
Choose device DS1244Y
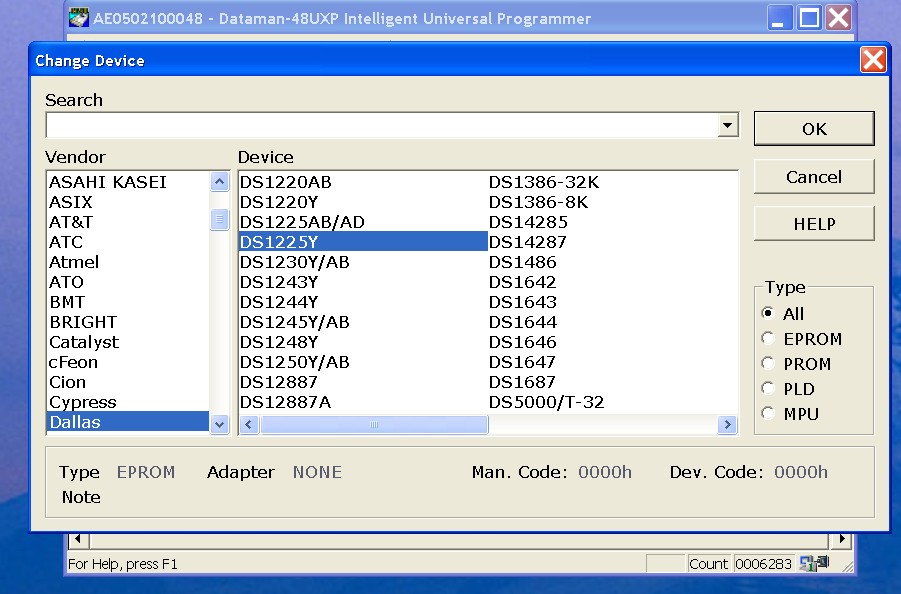(363, 302)
